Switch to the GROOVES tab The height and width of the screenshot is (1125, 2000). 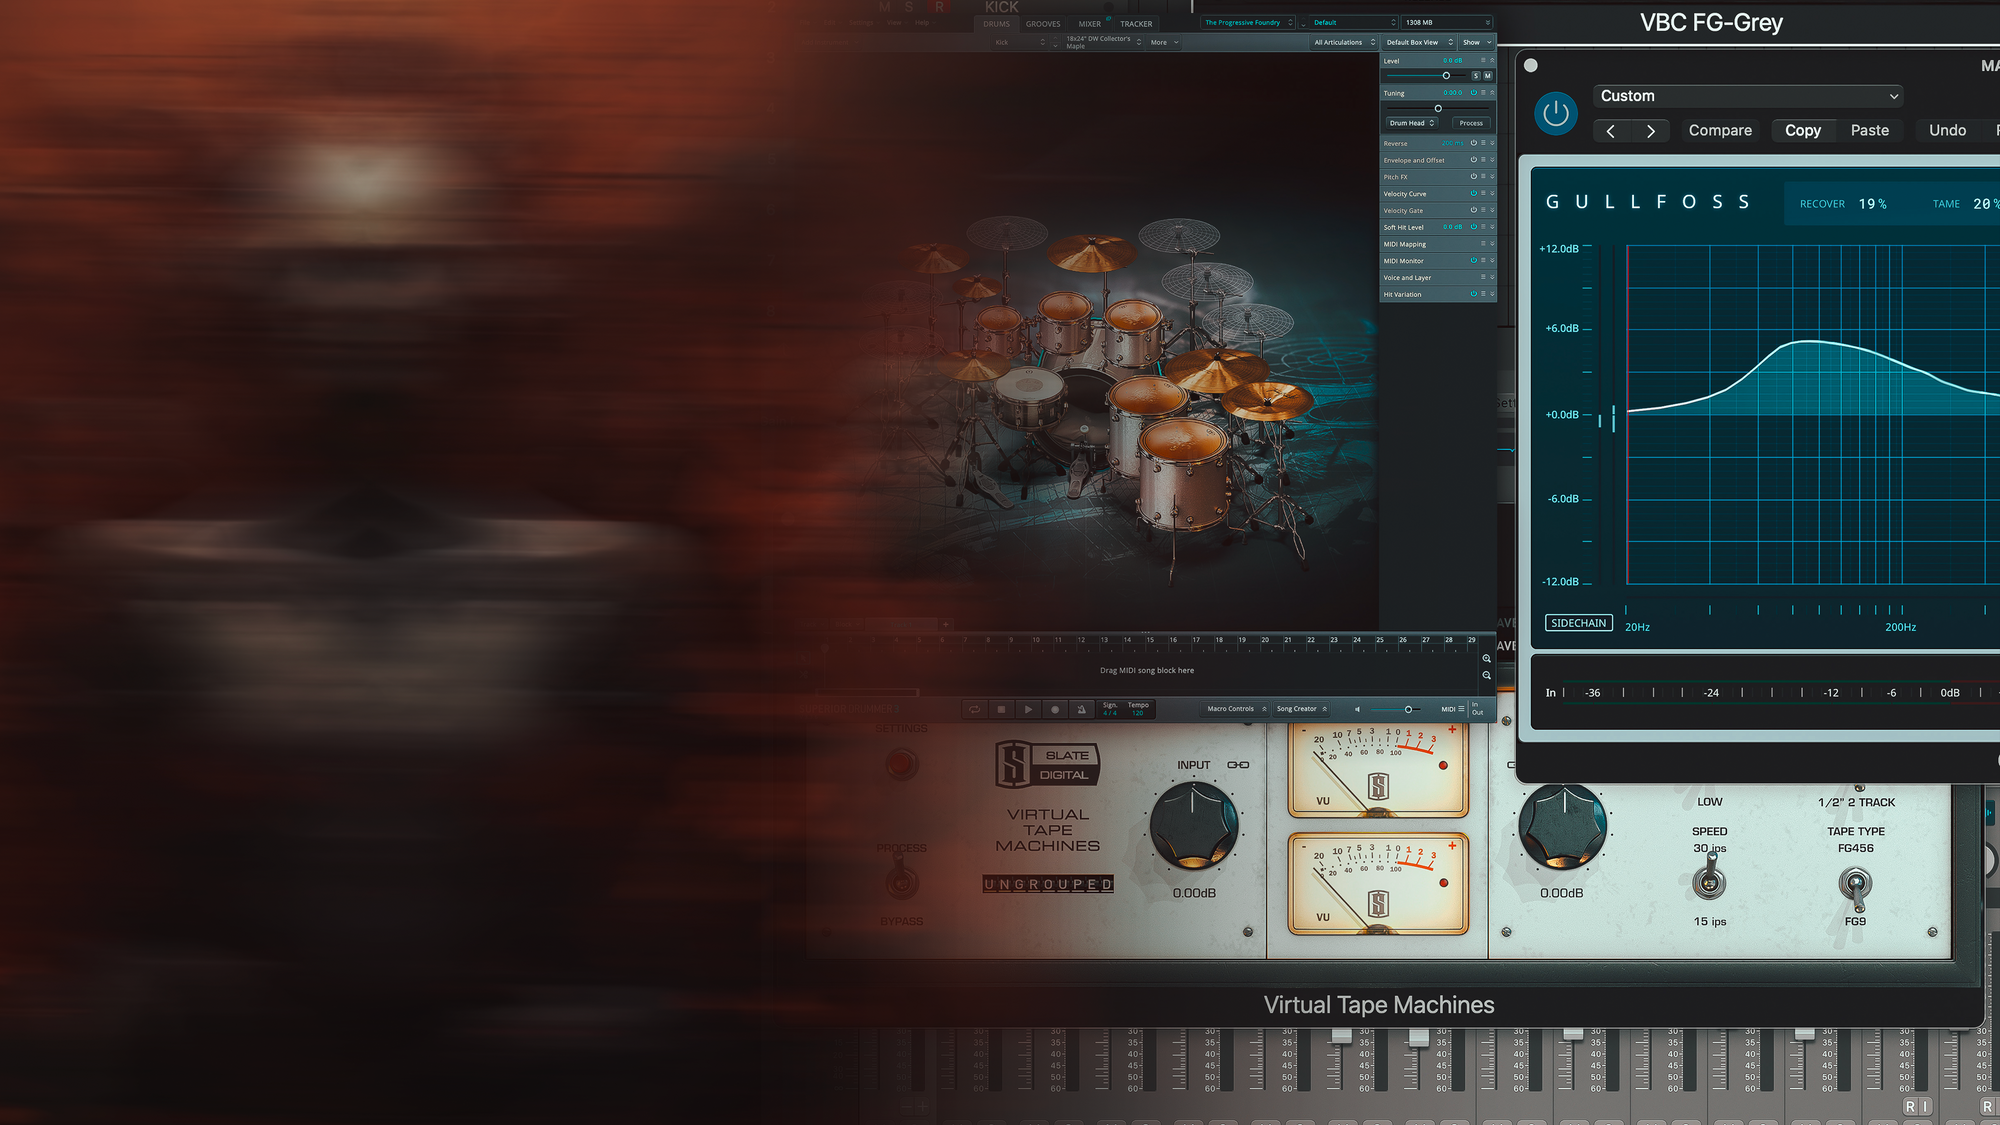[1042, 24]
